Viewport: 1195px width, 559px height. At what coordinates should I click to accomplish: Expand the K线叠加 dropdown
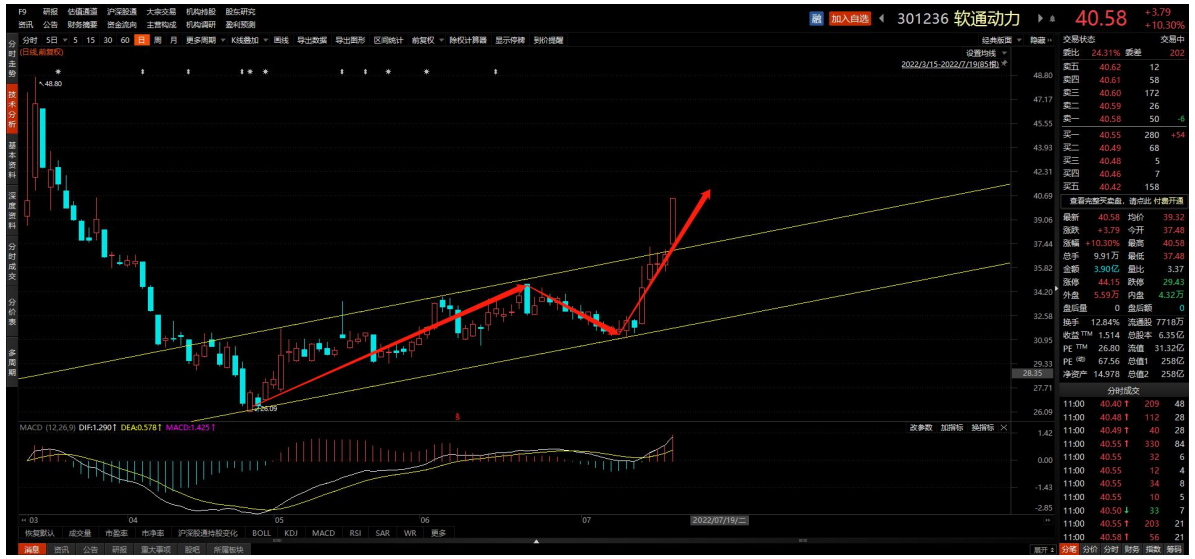pos(265,40)
